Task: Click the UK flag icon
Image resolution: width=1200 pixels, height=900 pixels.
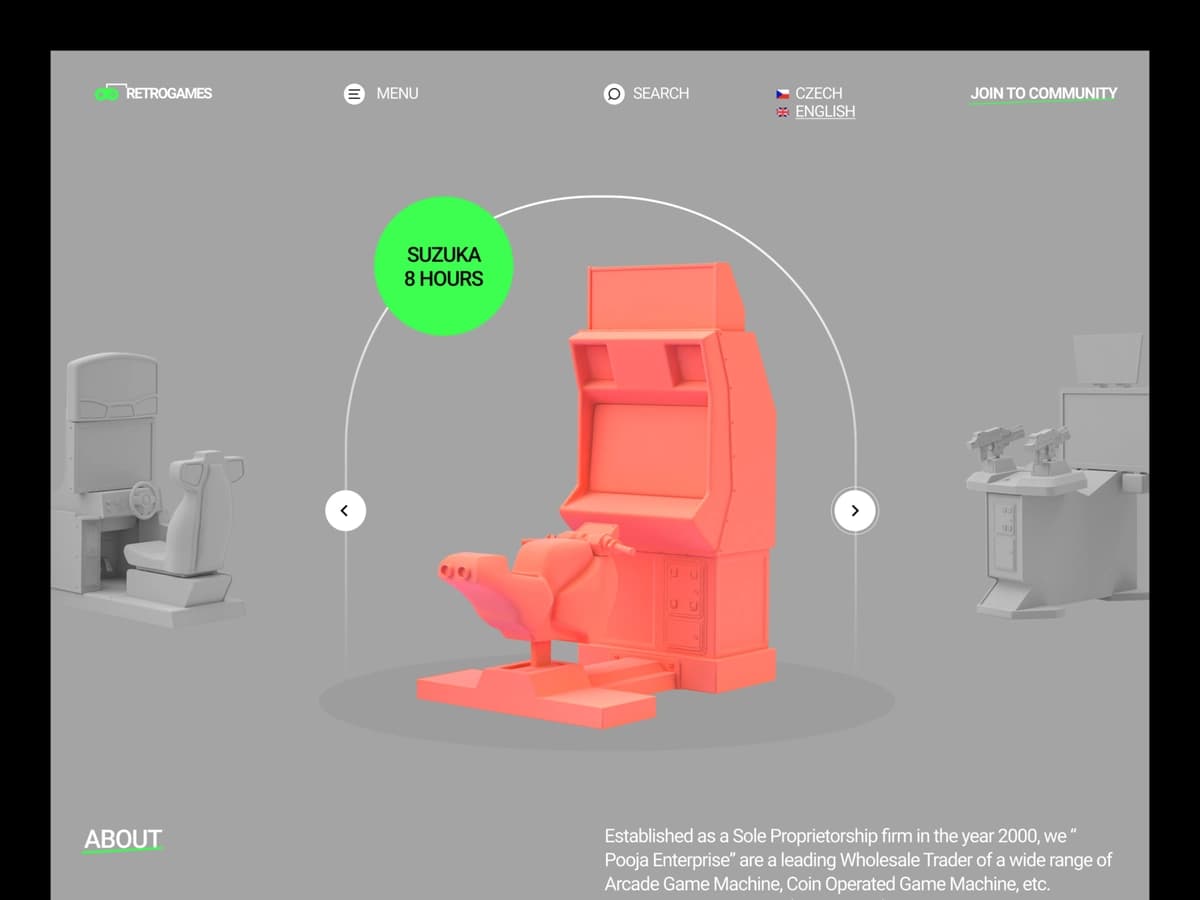Action: [783, 112]
